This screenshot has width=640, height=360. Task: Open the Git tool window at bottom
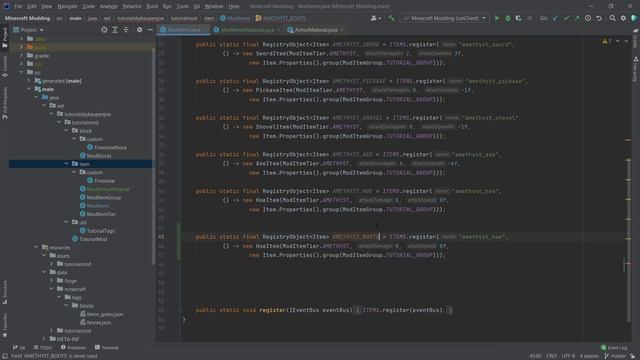[x=19, y=348]
